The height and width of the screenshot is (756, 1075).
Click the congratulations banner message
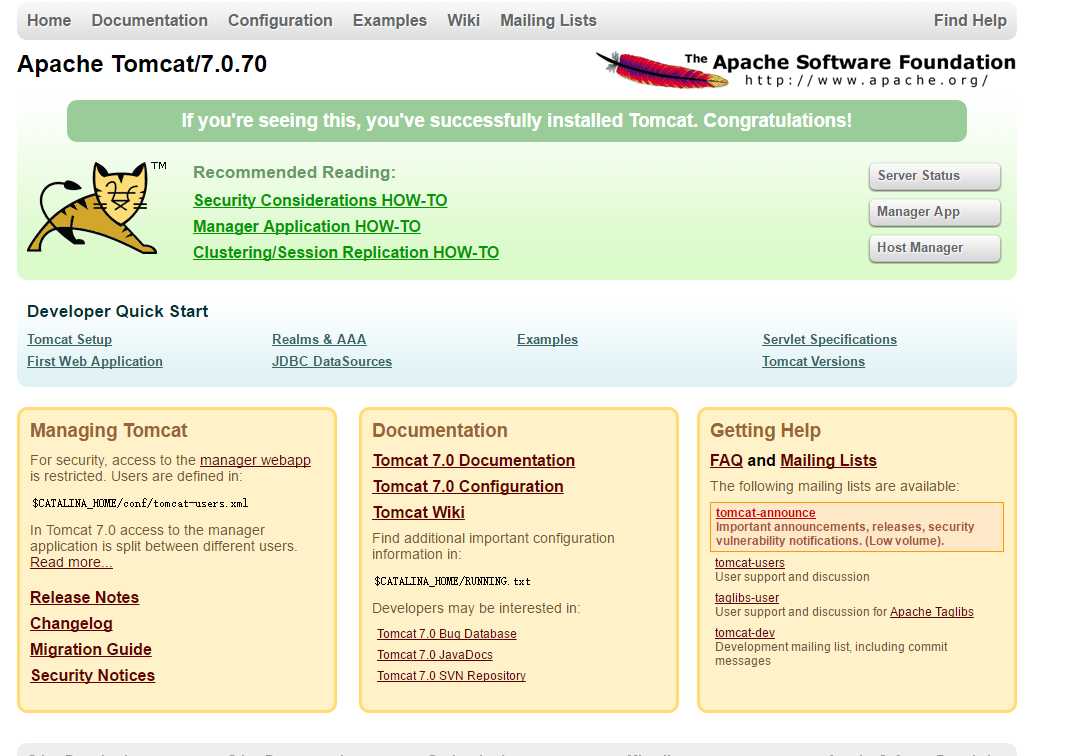coord(516,121)
